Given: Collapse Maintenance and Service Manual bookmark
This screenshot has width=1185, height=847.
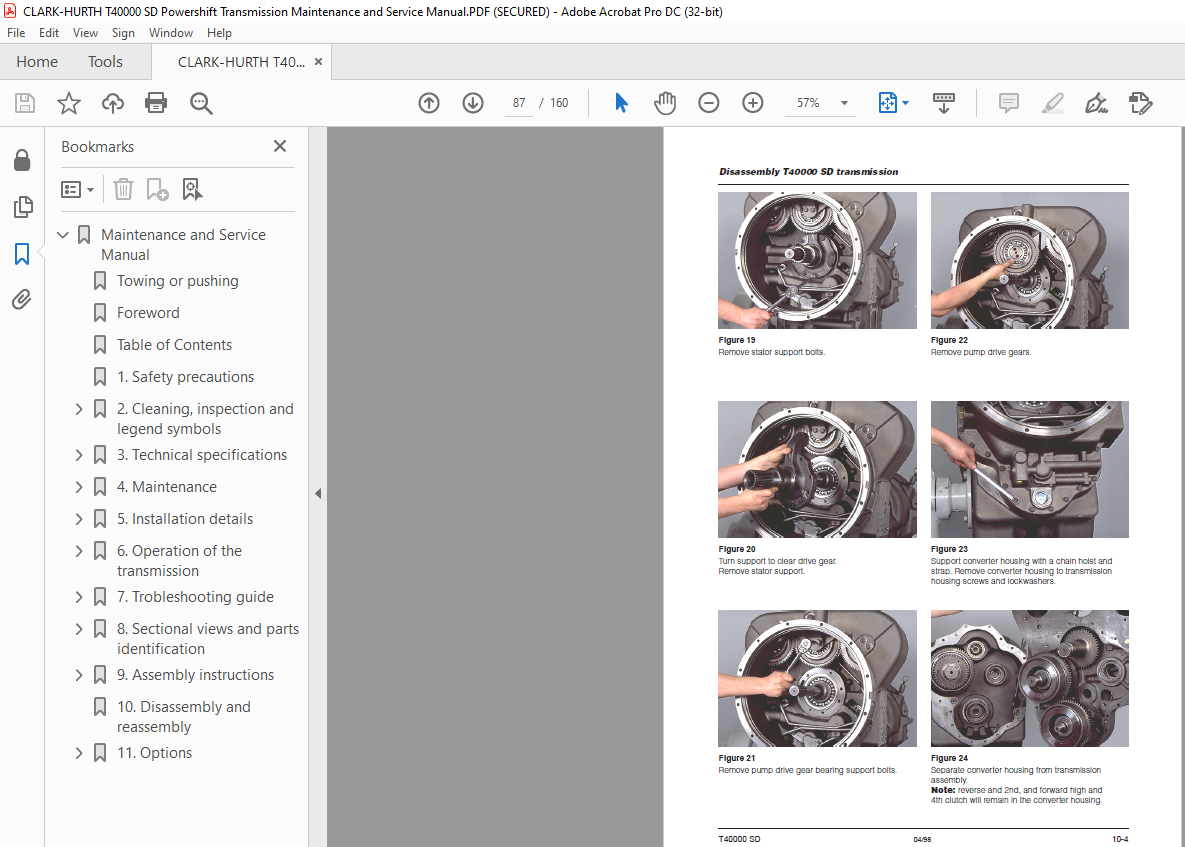Looking at the screenshot, I should click(63, 235).
